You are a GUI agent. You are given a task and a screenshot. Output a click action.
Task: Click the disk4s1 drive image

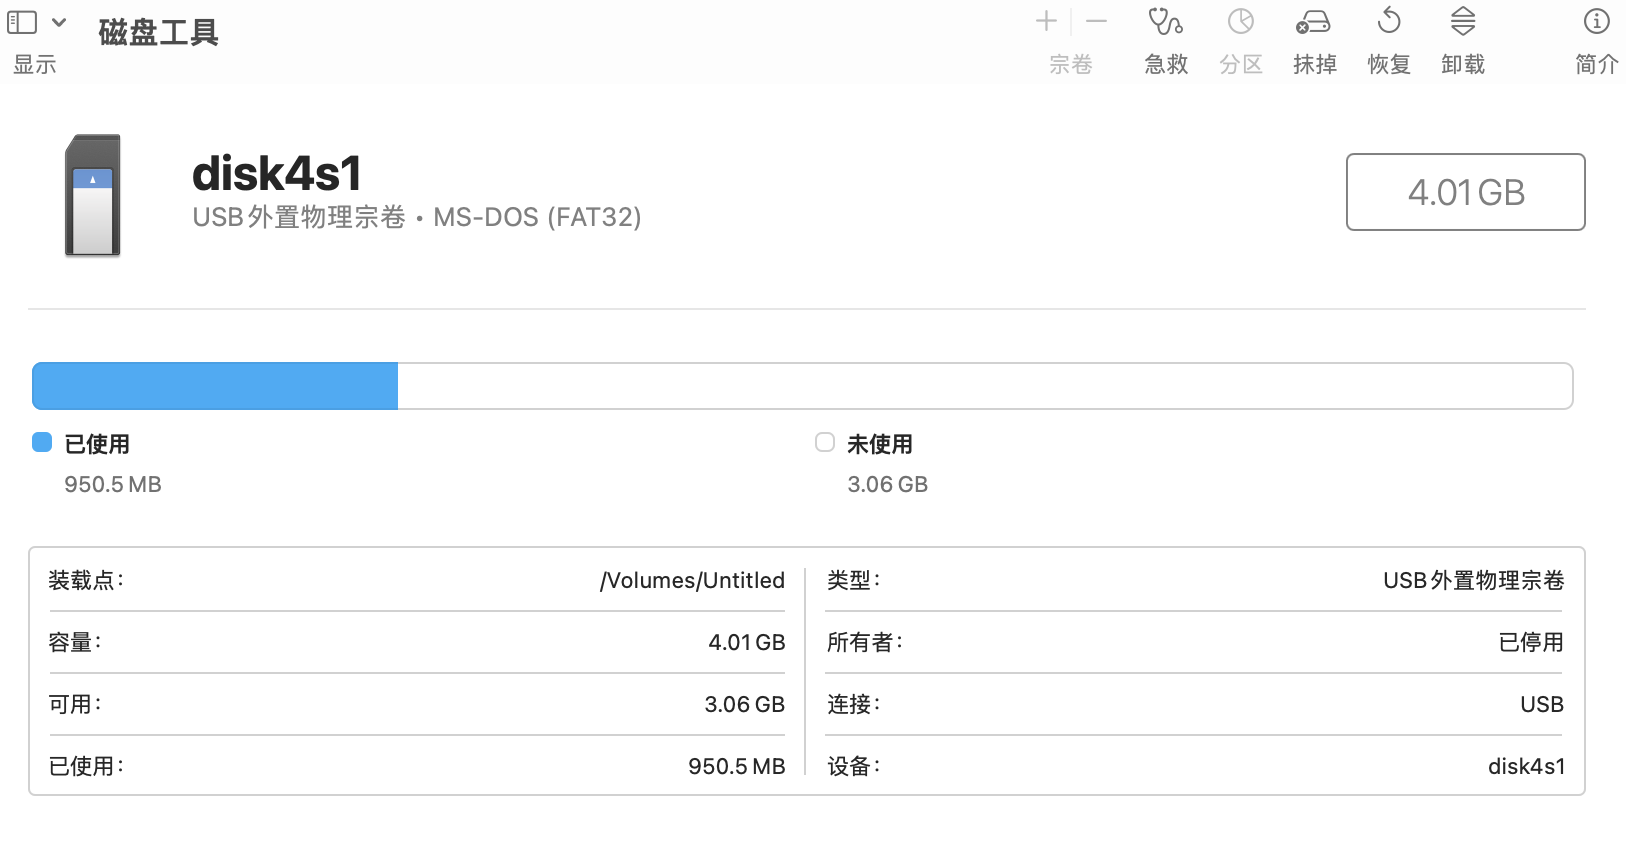pos(93,196)
